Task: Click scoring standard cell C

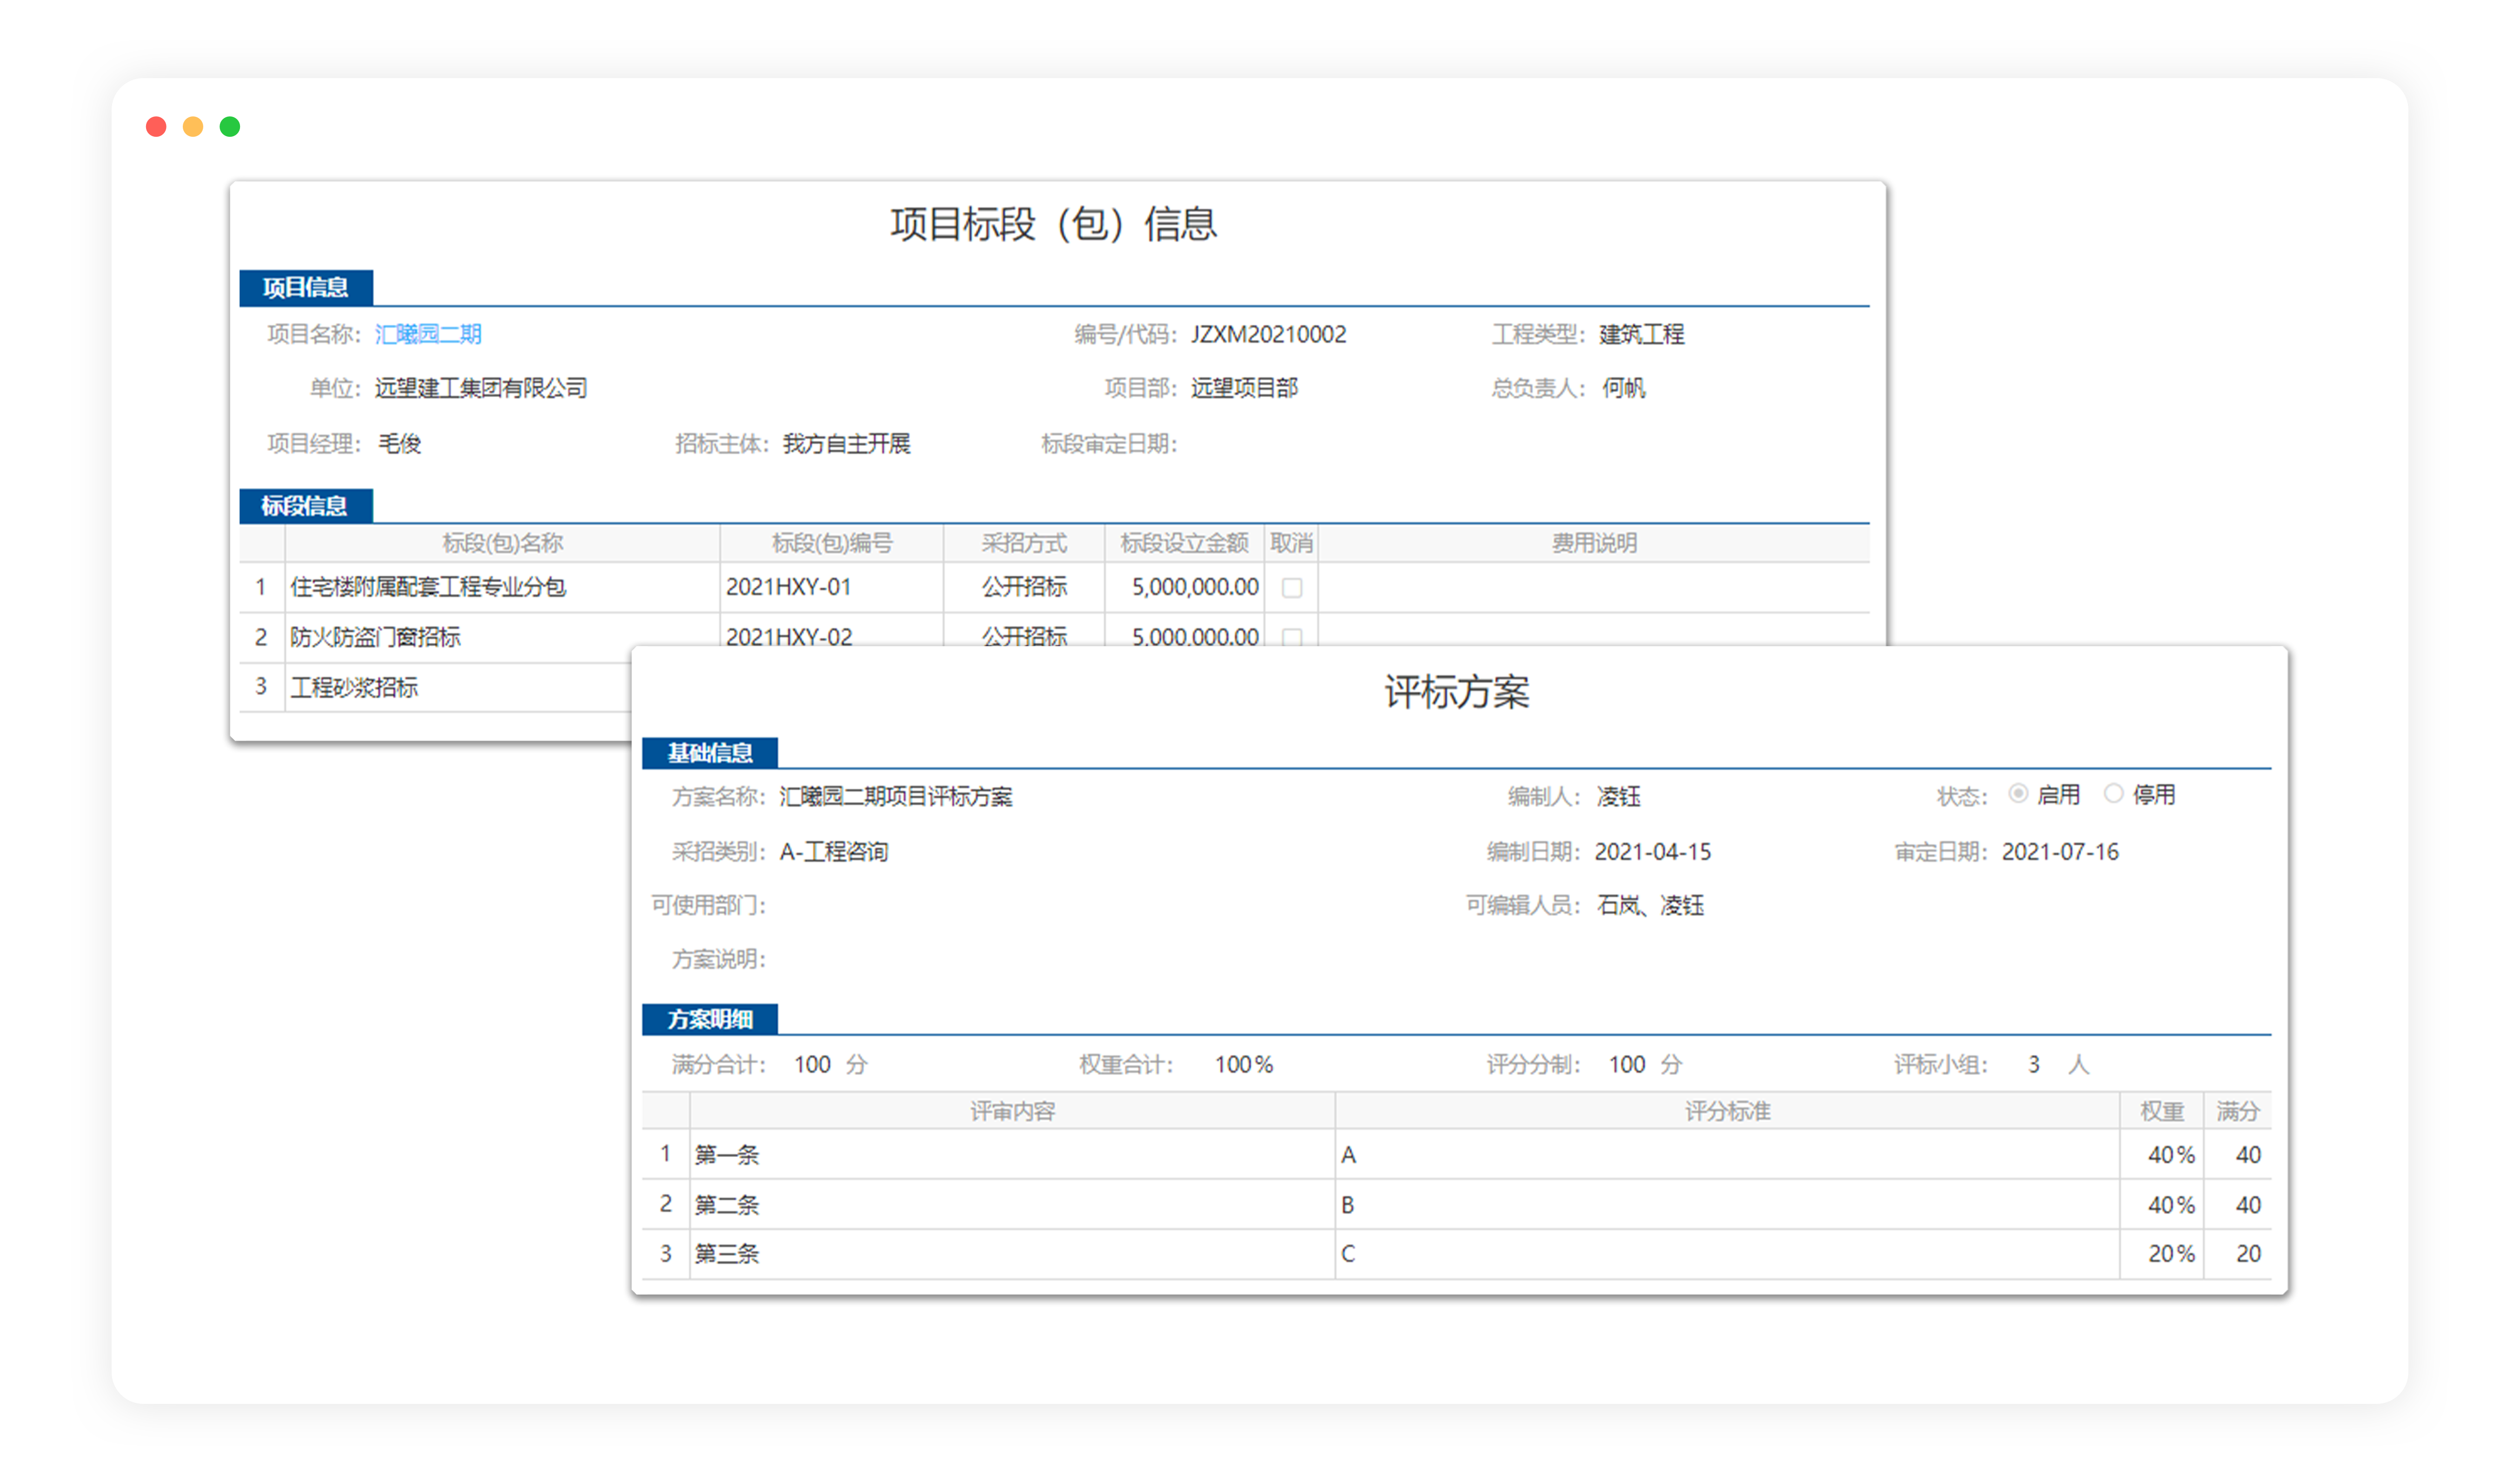Action: coord(1728,1254)
